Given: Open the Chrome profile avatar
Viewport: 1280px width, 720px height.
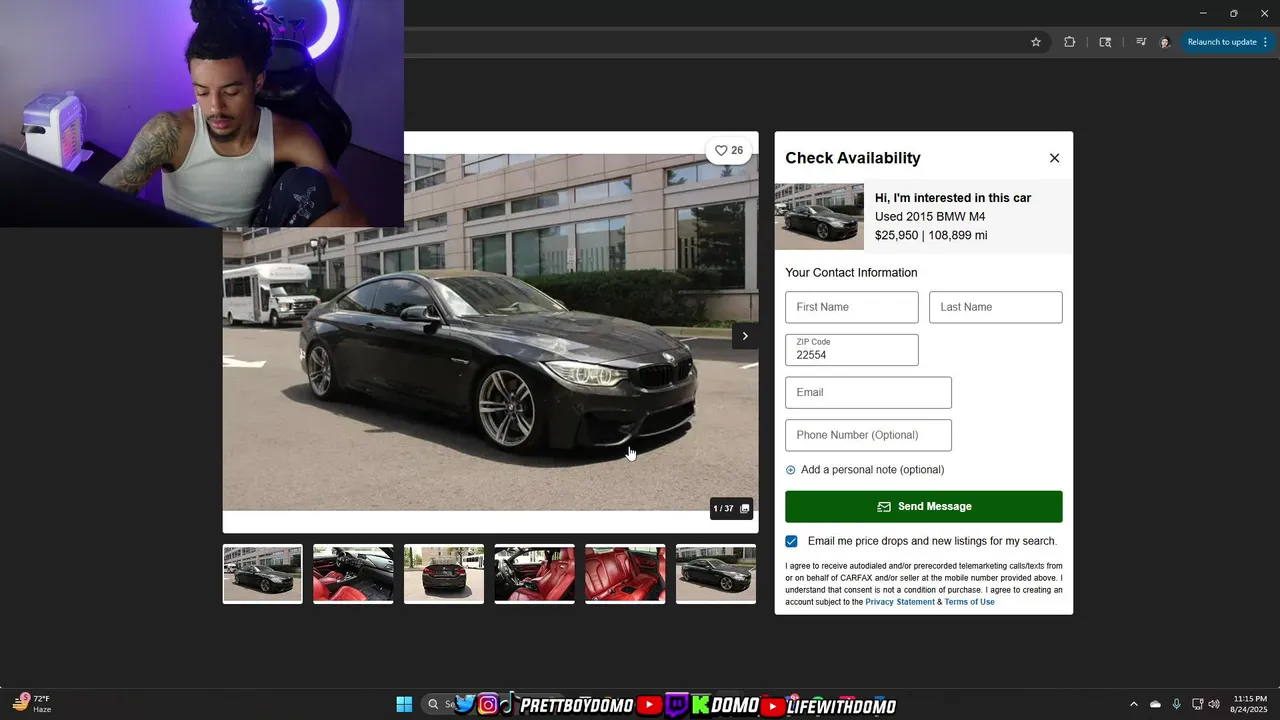Looking at the screenshot, I should point(1165,42).
